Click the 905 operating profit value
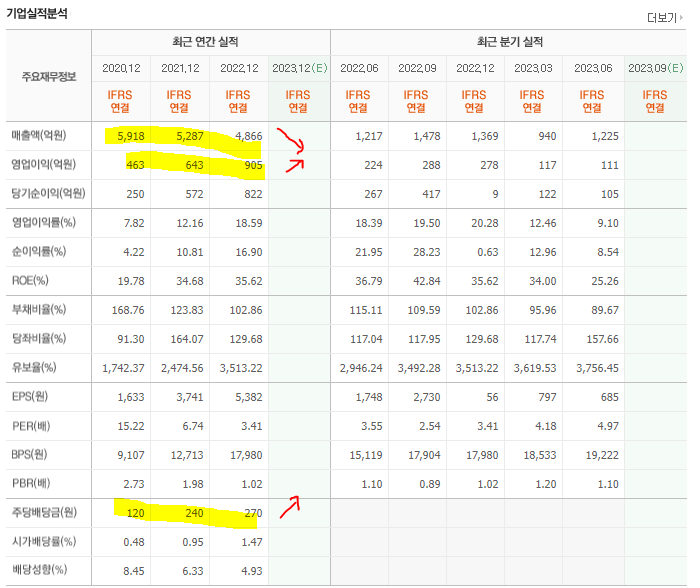Image resolution: width=700 pixels, height=588 pixels. (253, 165)
